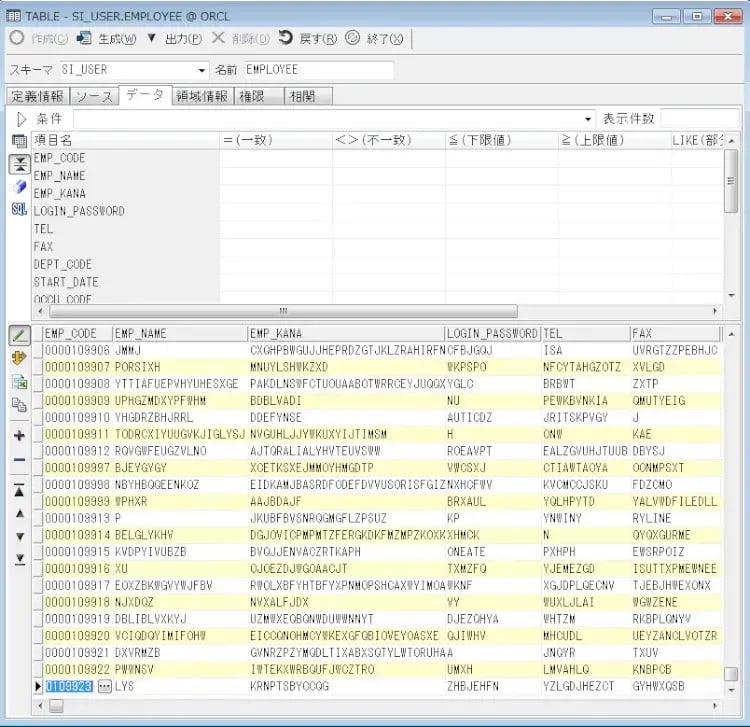Image resolution: width=750 pixels, height=727 pixels.
Task: Click the 終了(X) toolbar button
Action: [375, 38]
